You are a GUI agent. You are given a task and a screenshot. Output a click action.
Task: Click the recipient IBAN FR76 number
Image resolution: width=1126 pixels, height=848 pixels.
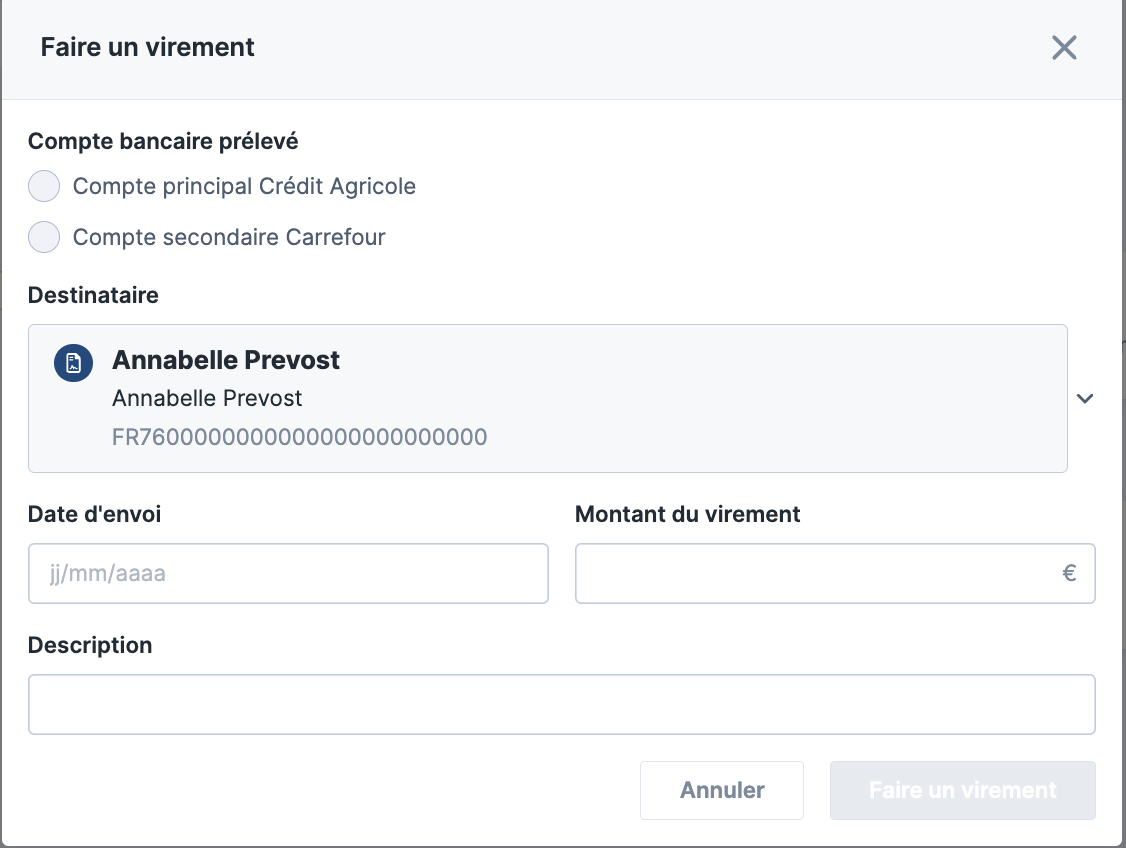tap(299, 437)
